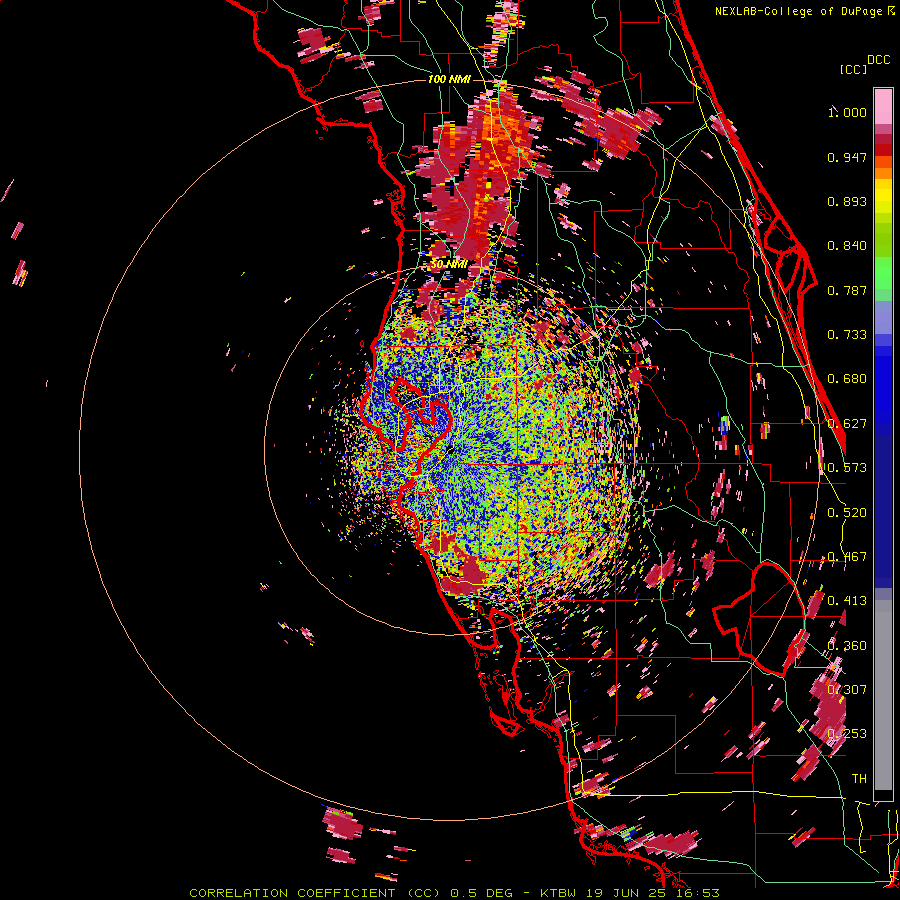Select the 0.733 legend value
Image resolution: width=900 pixels, height=900 pixels.
847,335
